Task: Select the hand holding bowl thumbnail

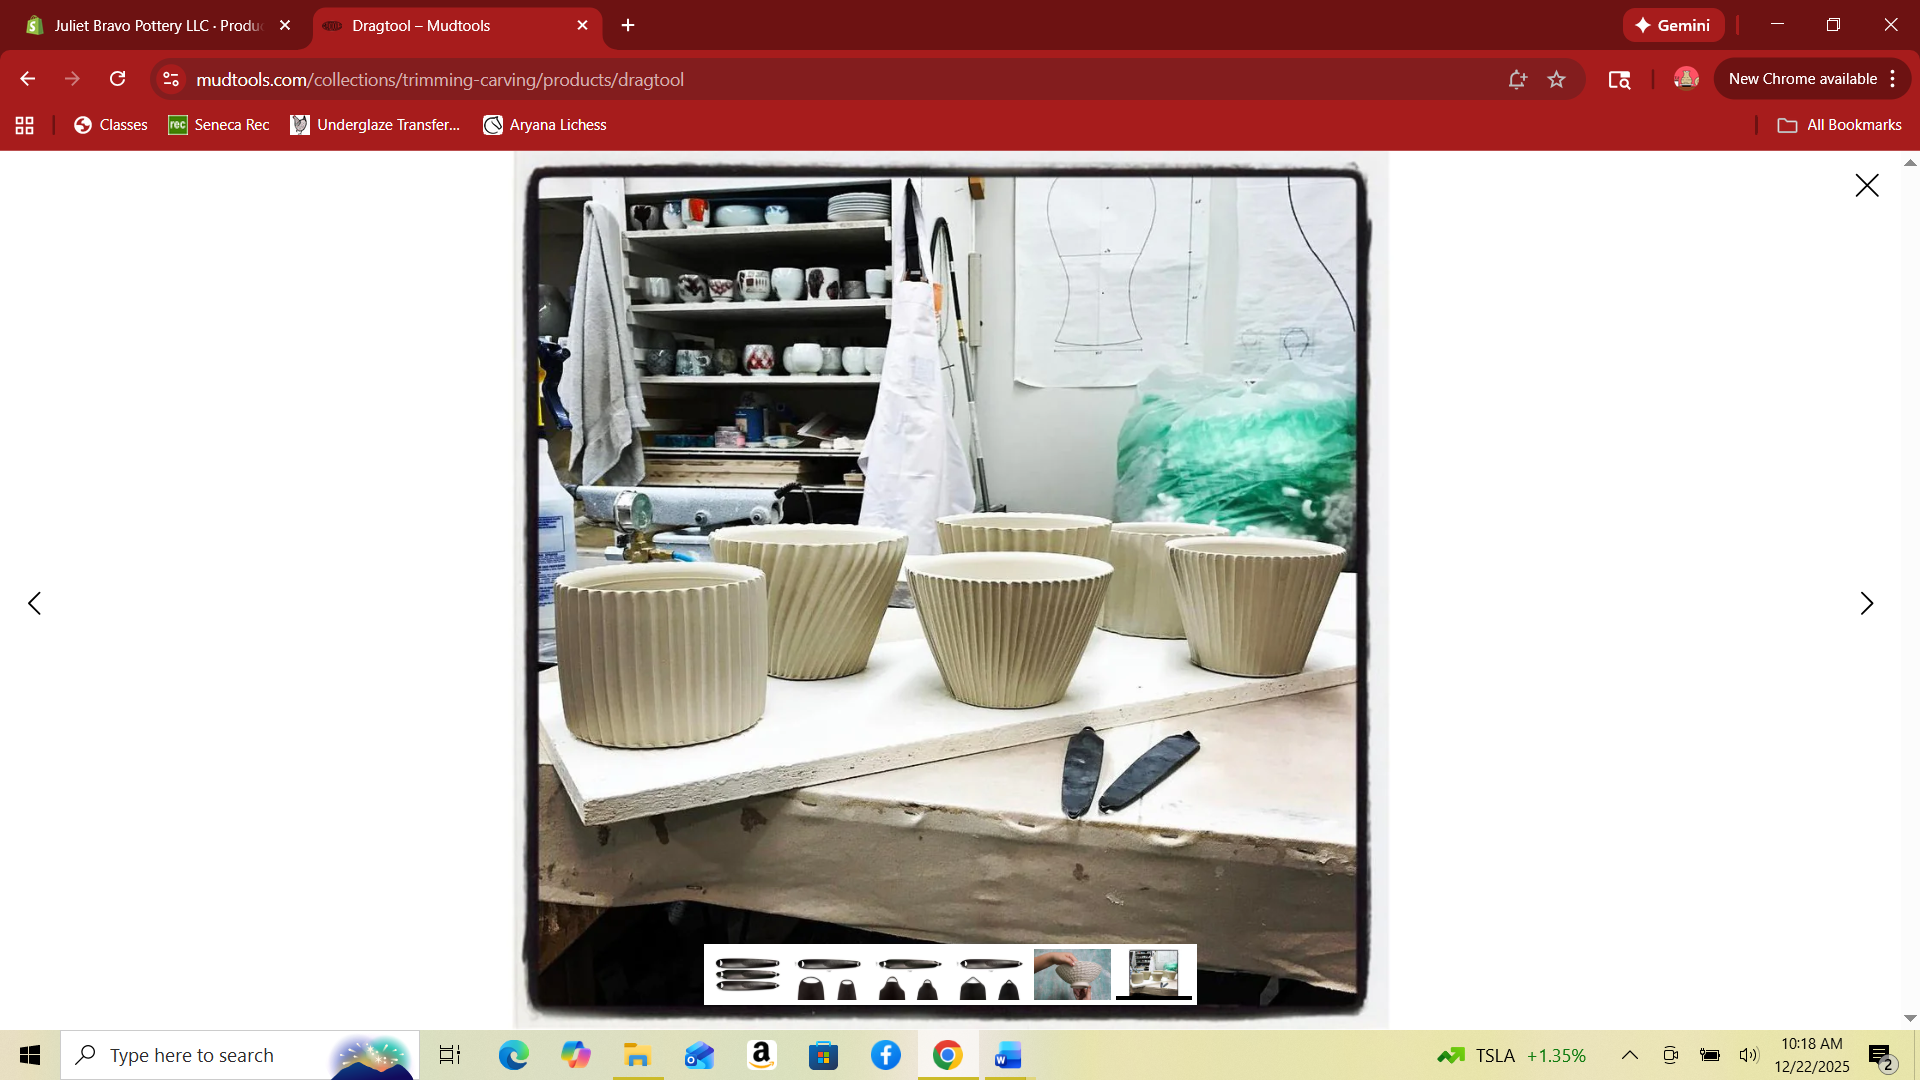Action: tap(1072, 975)
